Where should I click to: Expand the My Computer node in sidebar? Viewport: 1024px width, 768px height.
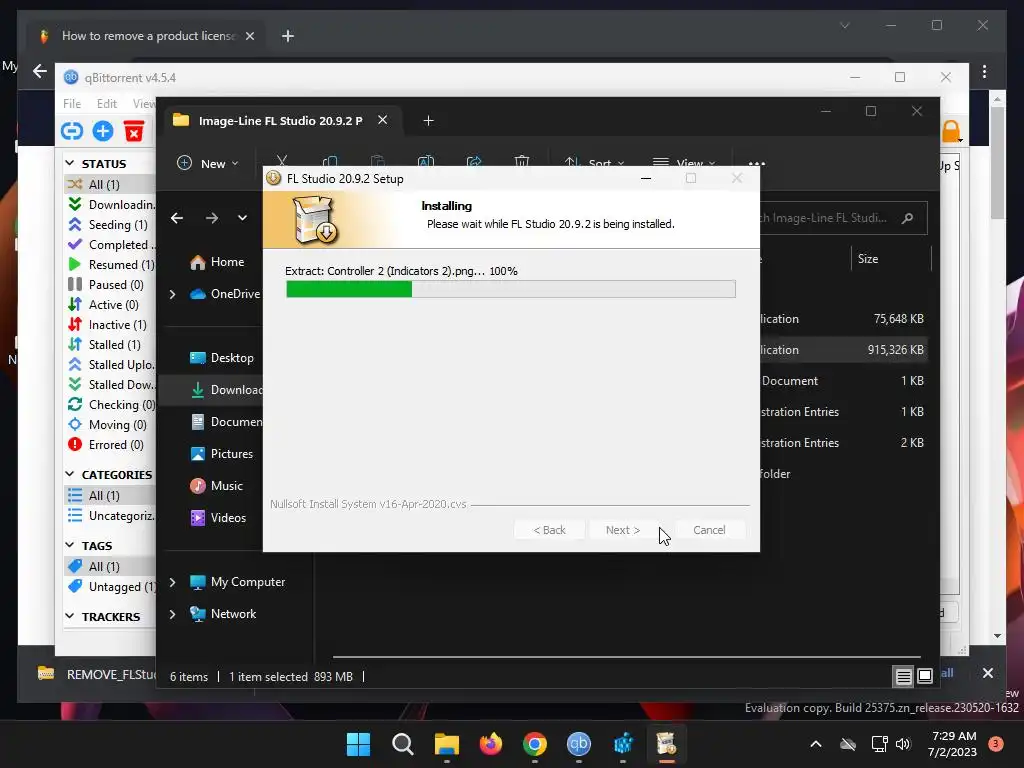172,582
